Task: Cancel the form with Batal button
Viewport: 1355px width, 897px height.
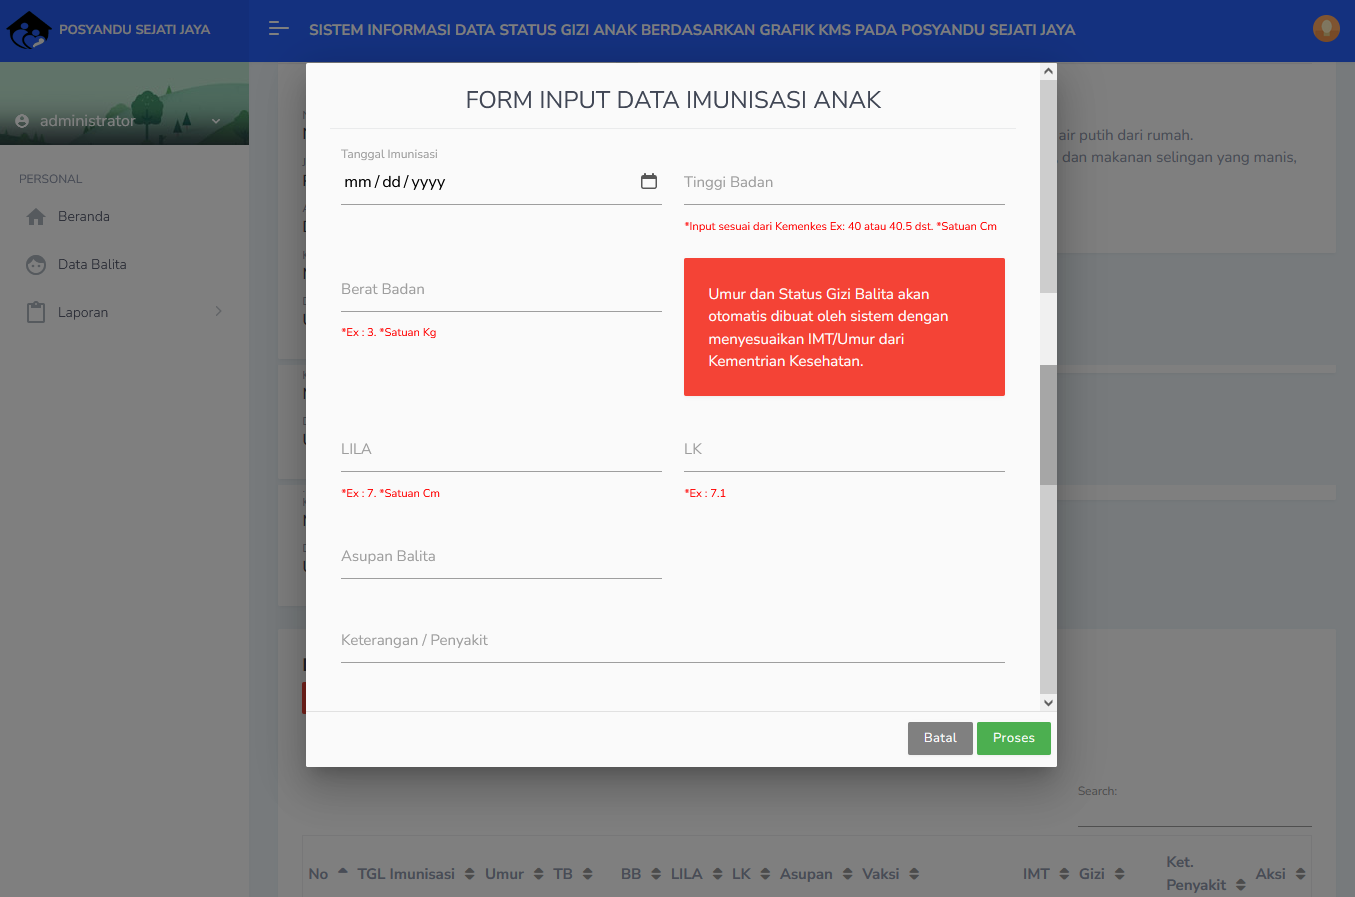Action: point(939,738)
